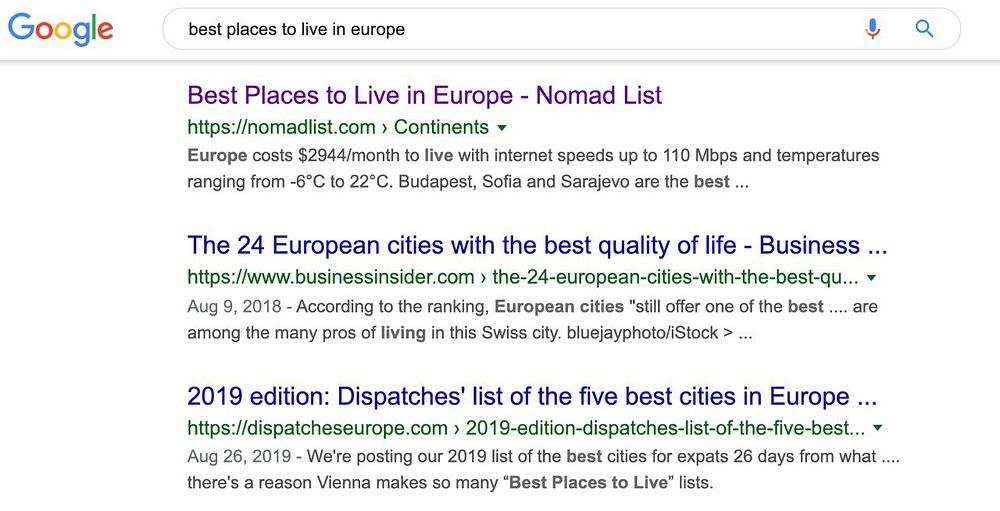Click the blue magnifying glass search icon
1000x511 pixels.
tap(924, 29)
